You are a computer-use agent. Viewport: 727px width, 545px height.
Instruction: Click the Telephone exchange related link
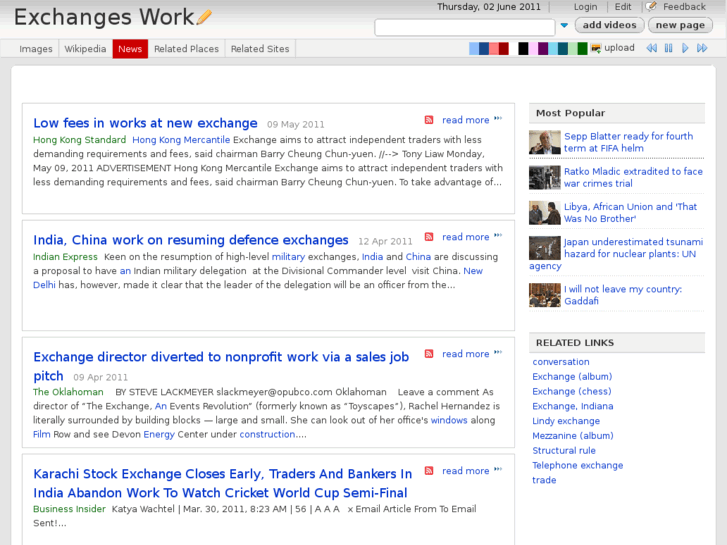tap(578, 465)
